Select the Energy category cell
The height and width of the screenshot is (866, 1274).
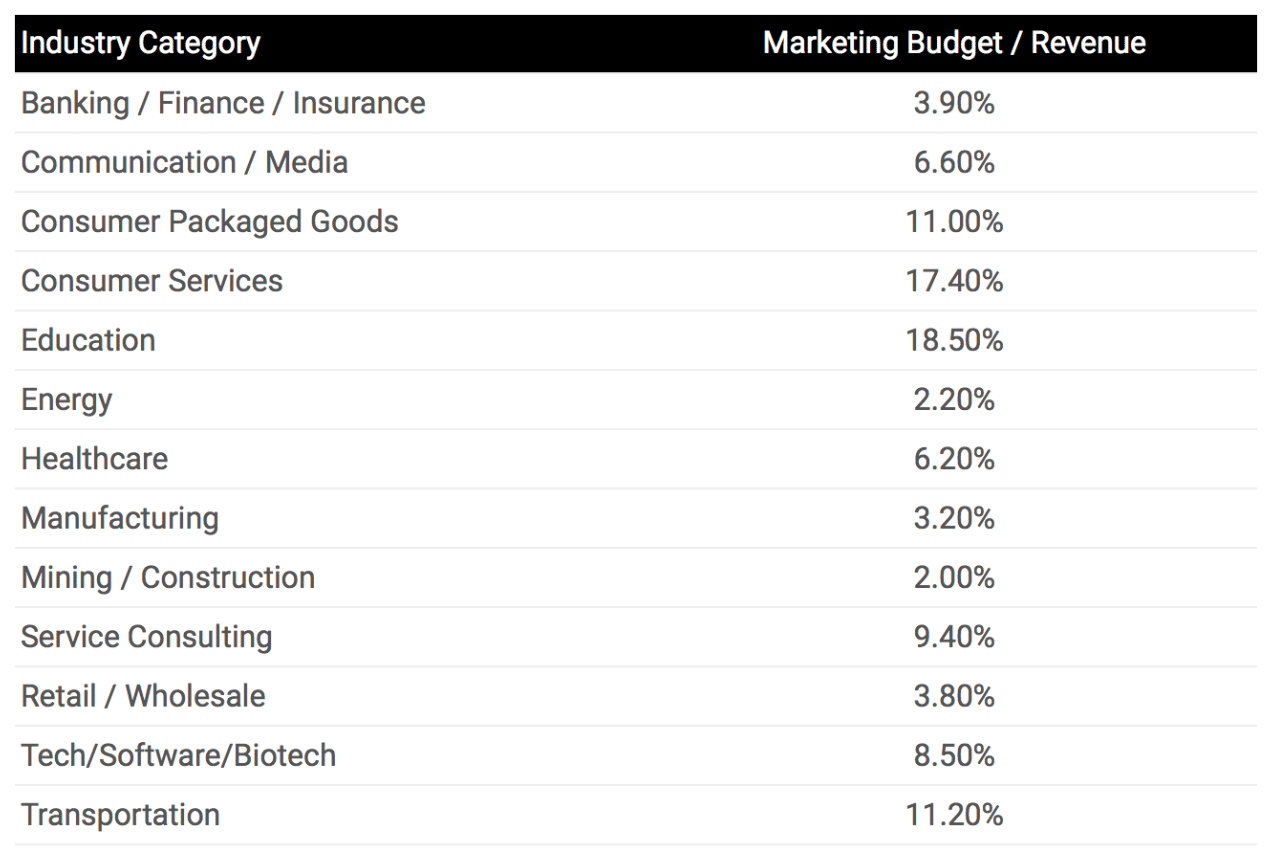[67, 400]
